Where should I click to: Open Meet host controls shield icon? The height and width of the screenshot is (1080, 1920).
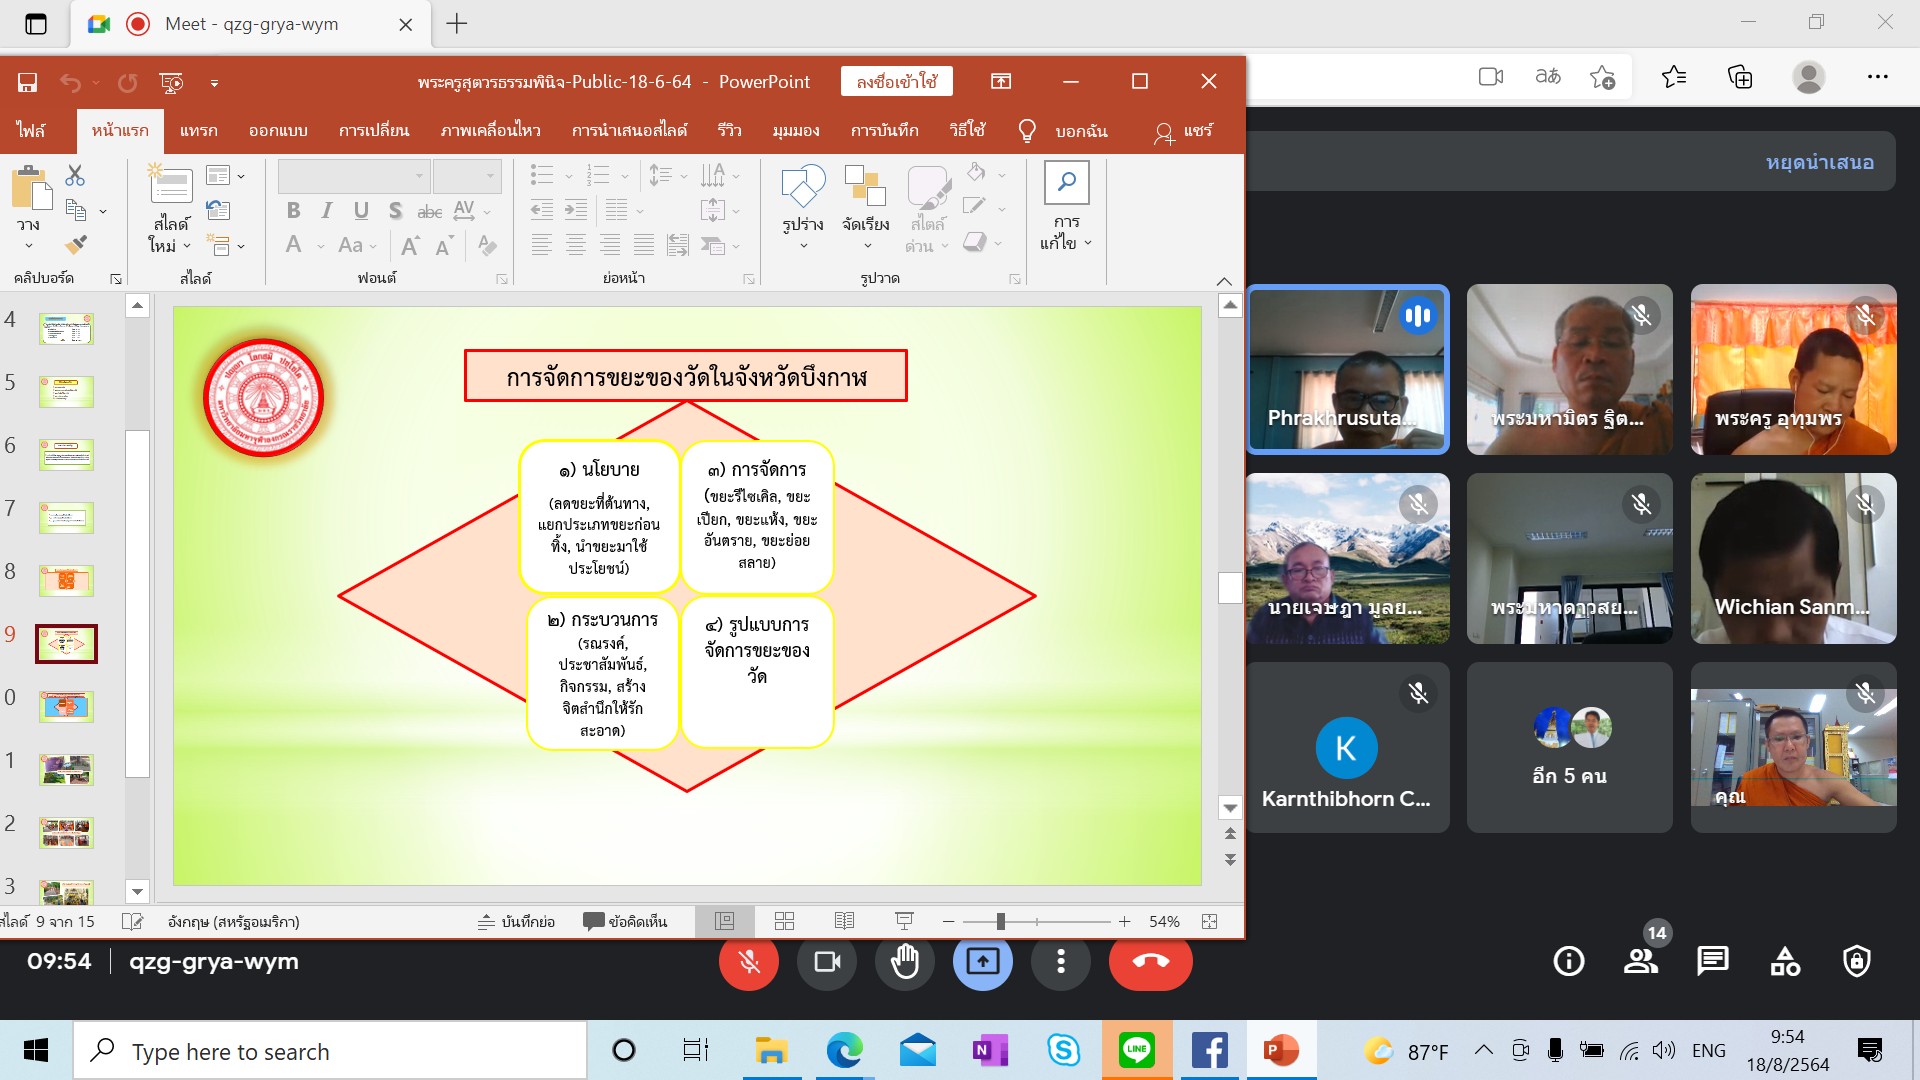[x=1857, y=961]
